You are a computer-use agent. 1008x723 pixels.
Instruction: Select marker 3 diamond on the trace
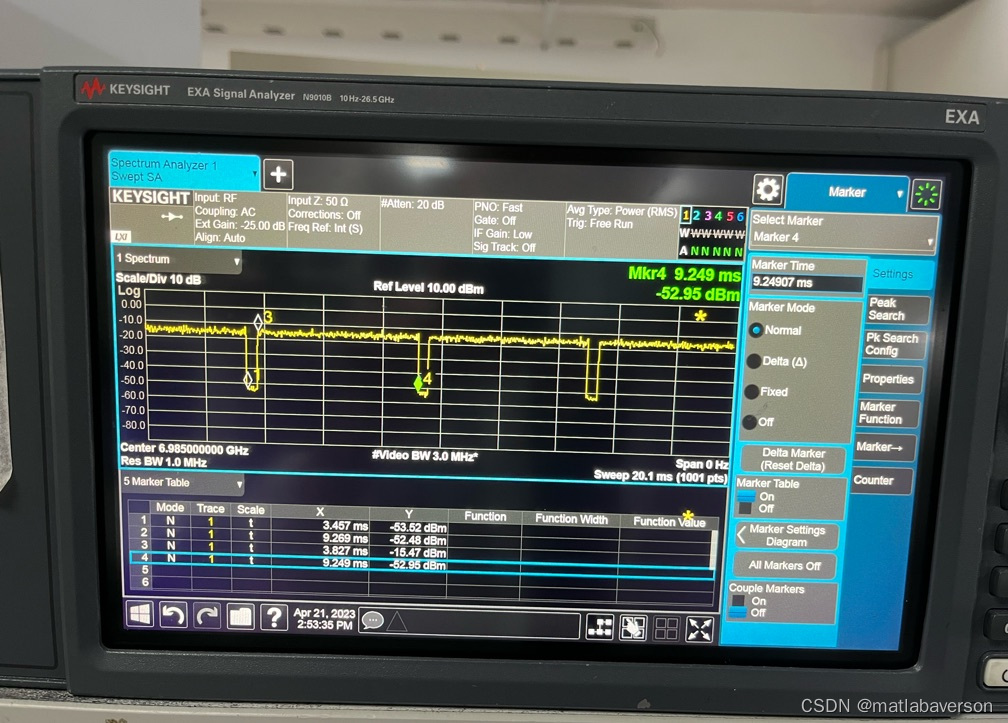pyautogui.click(x=258, y=321)
